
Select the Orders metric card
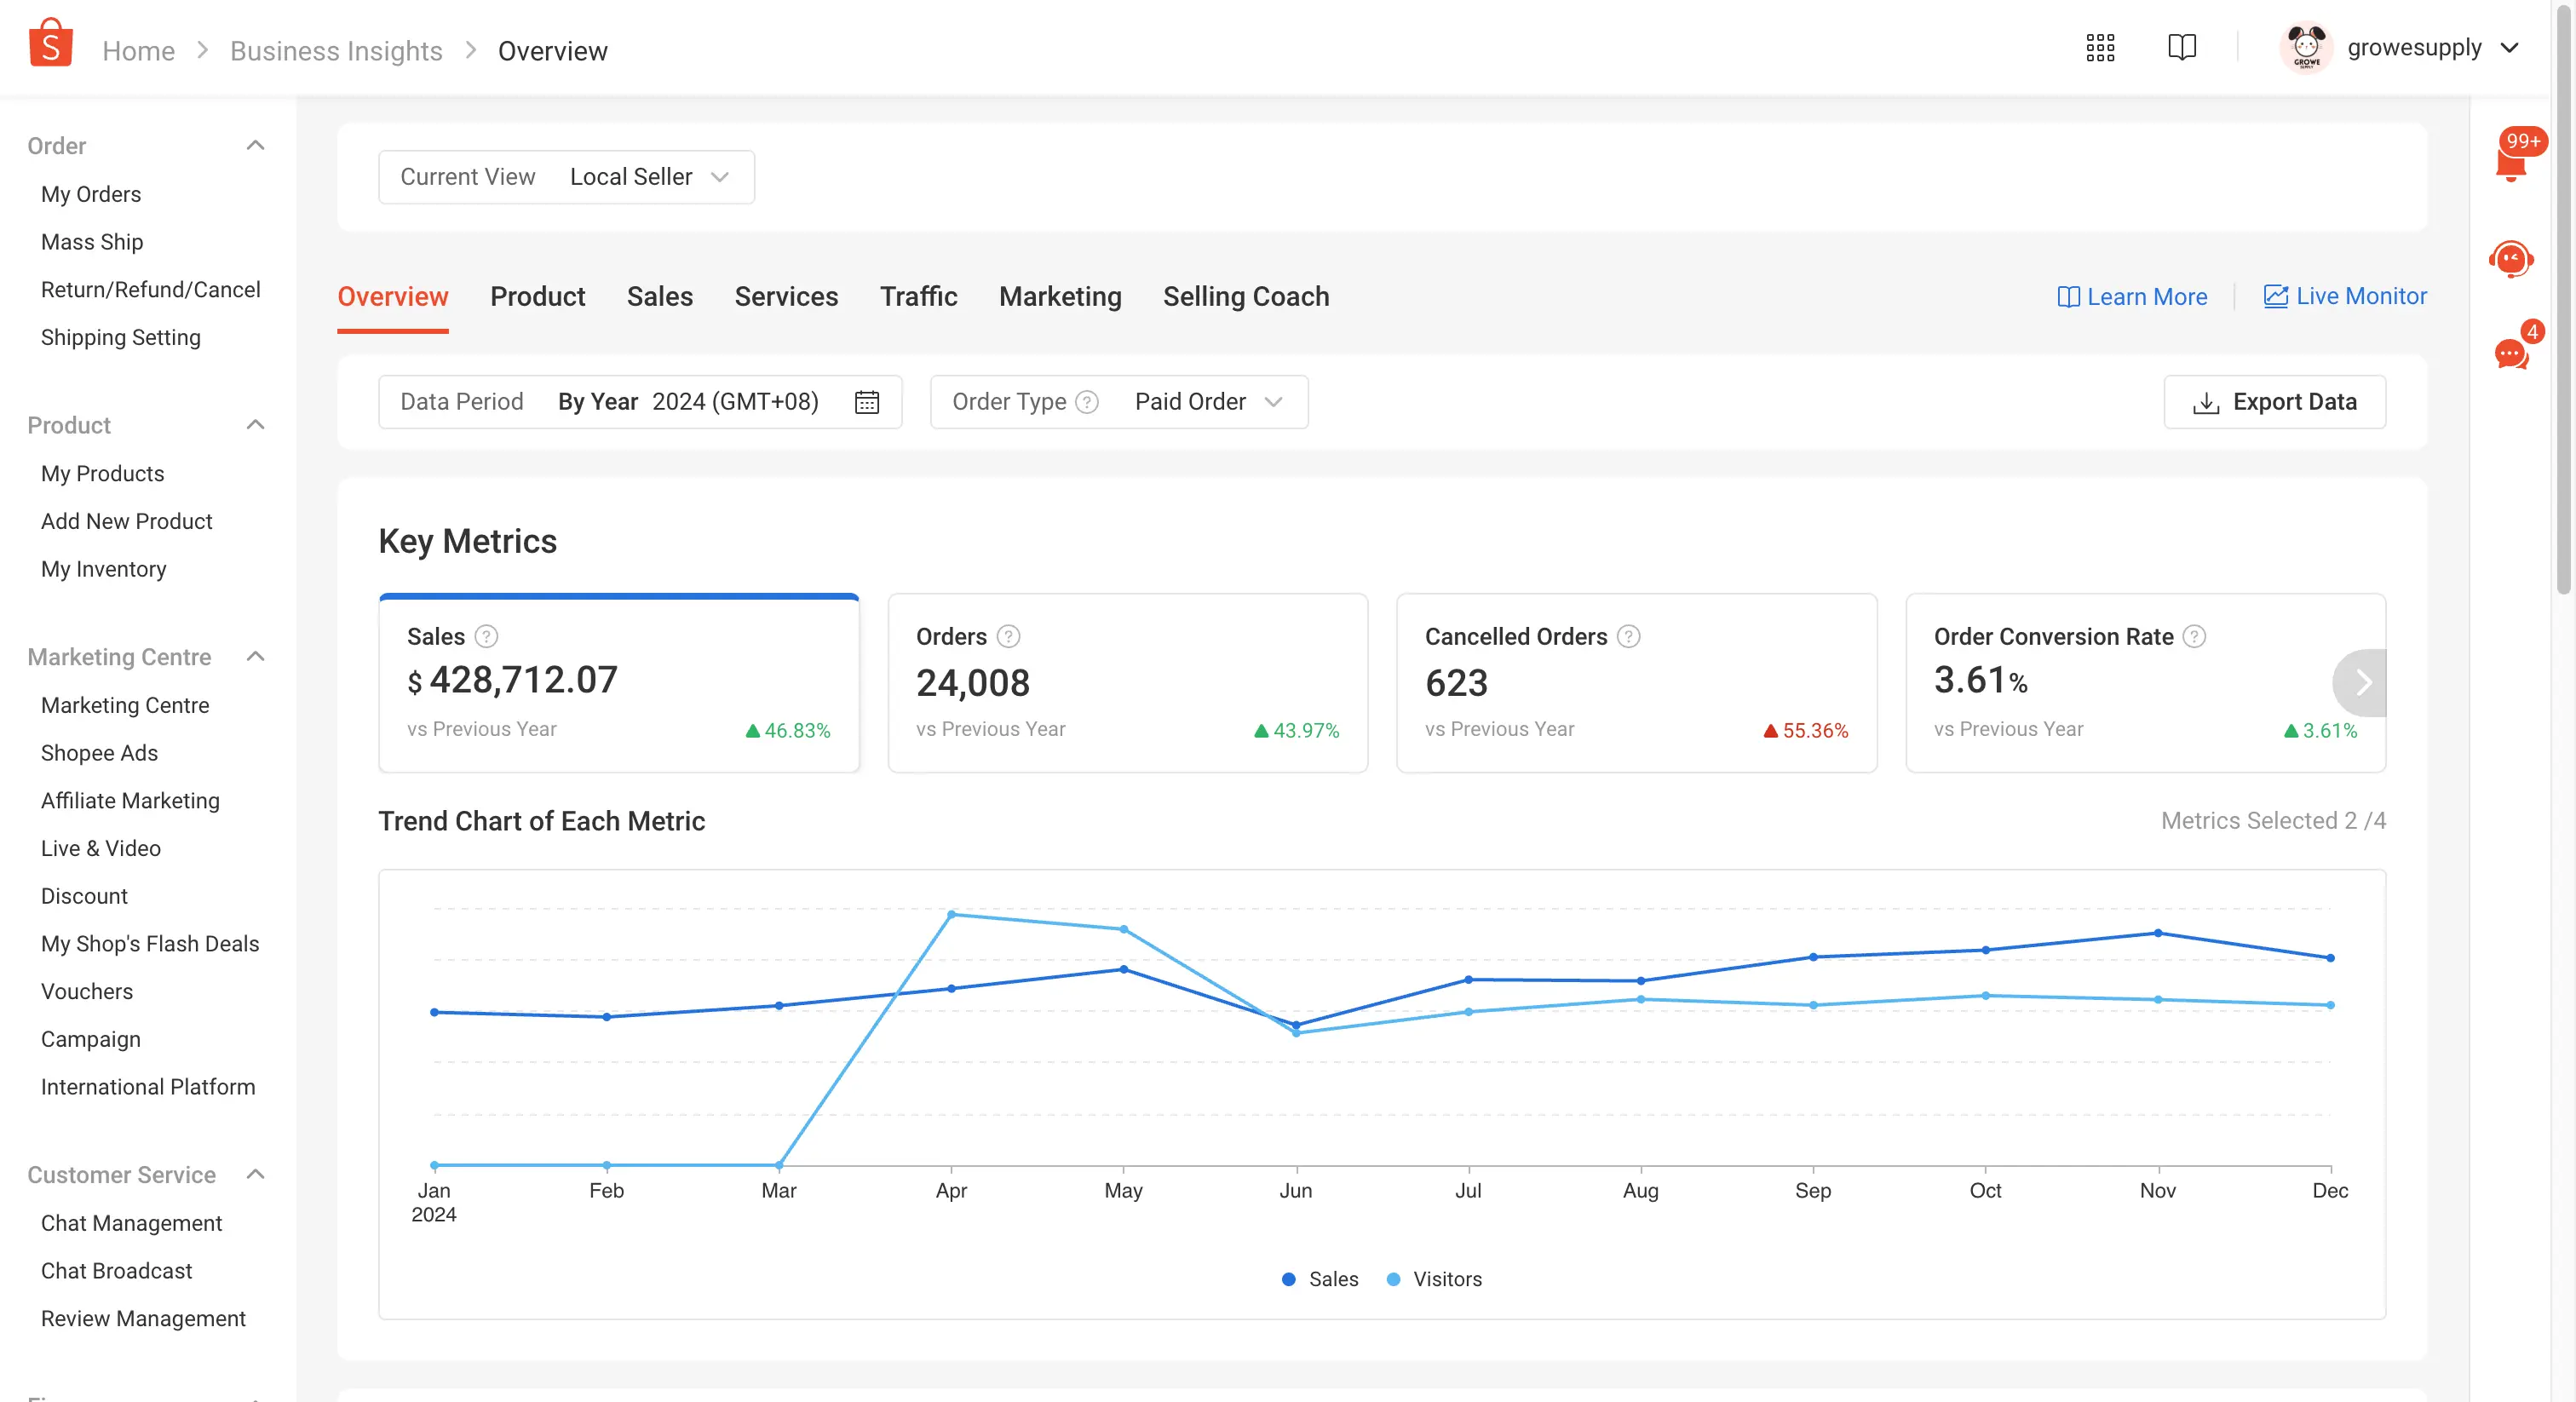click(x=1127, y=683)
